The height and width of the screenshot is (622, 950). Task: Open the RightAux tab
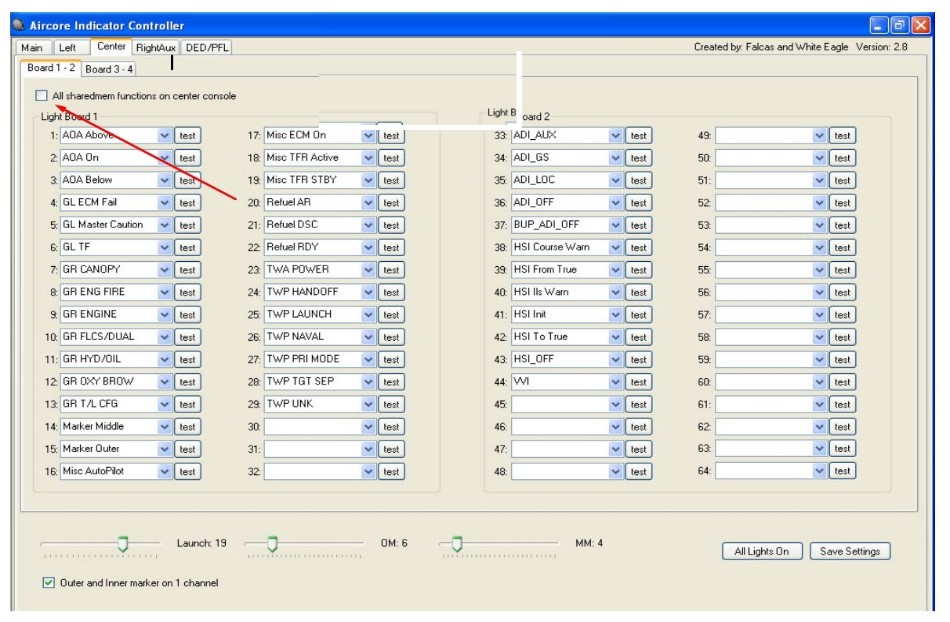156,47
